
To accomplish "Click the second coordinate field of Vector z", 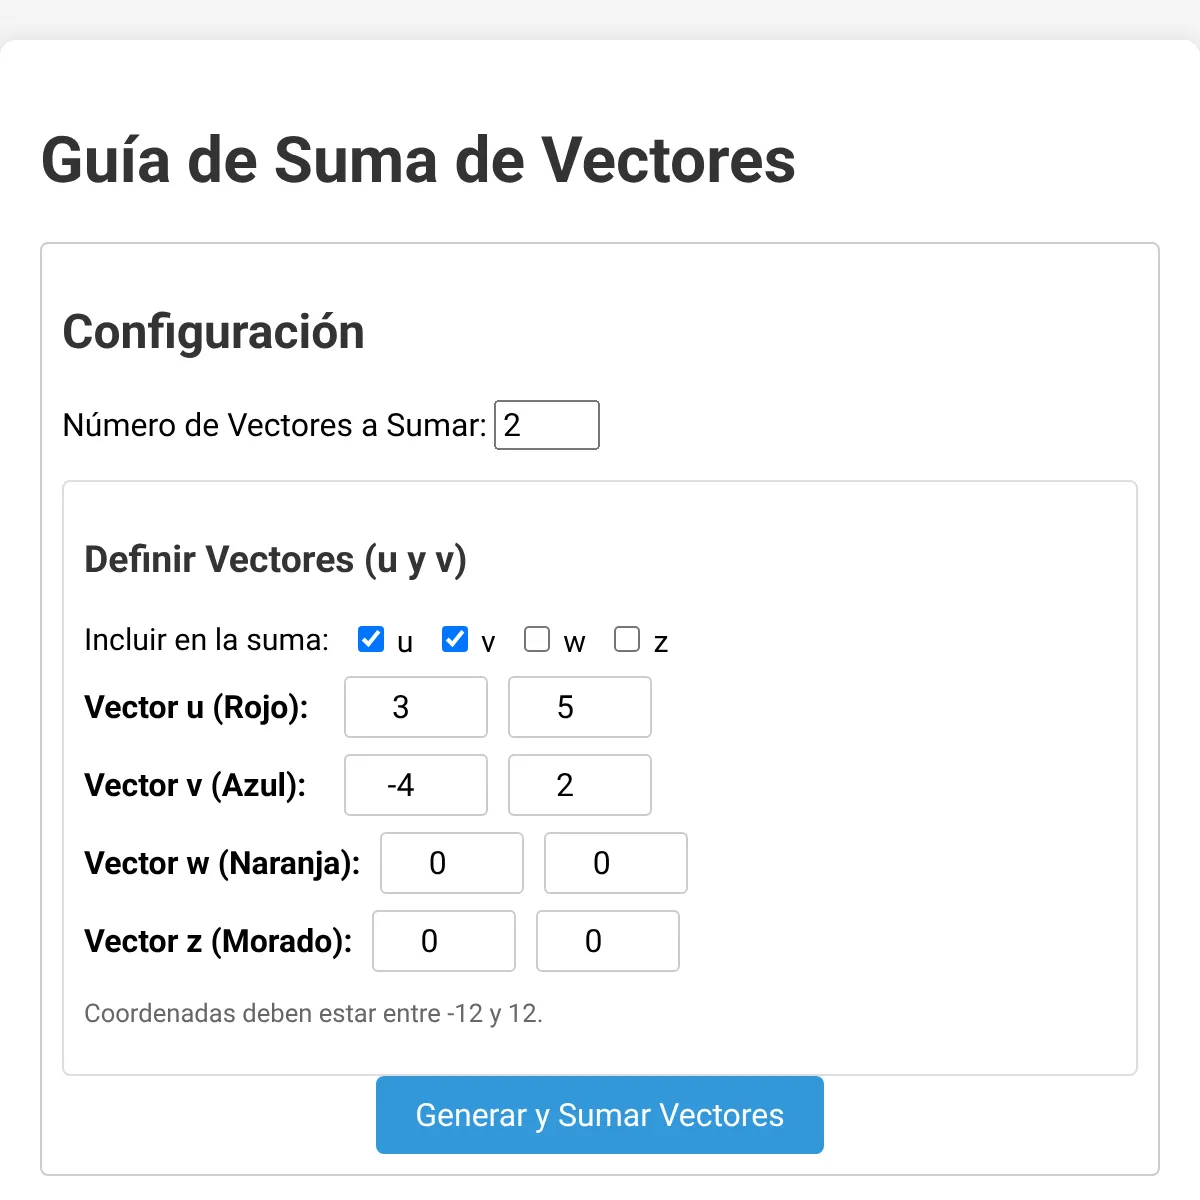I will pyautogui.click(x=608, y=941).
